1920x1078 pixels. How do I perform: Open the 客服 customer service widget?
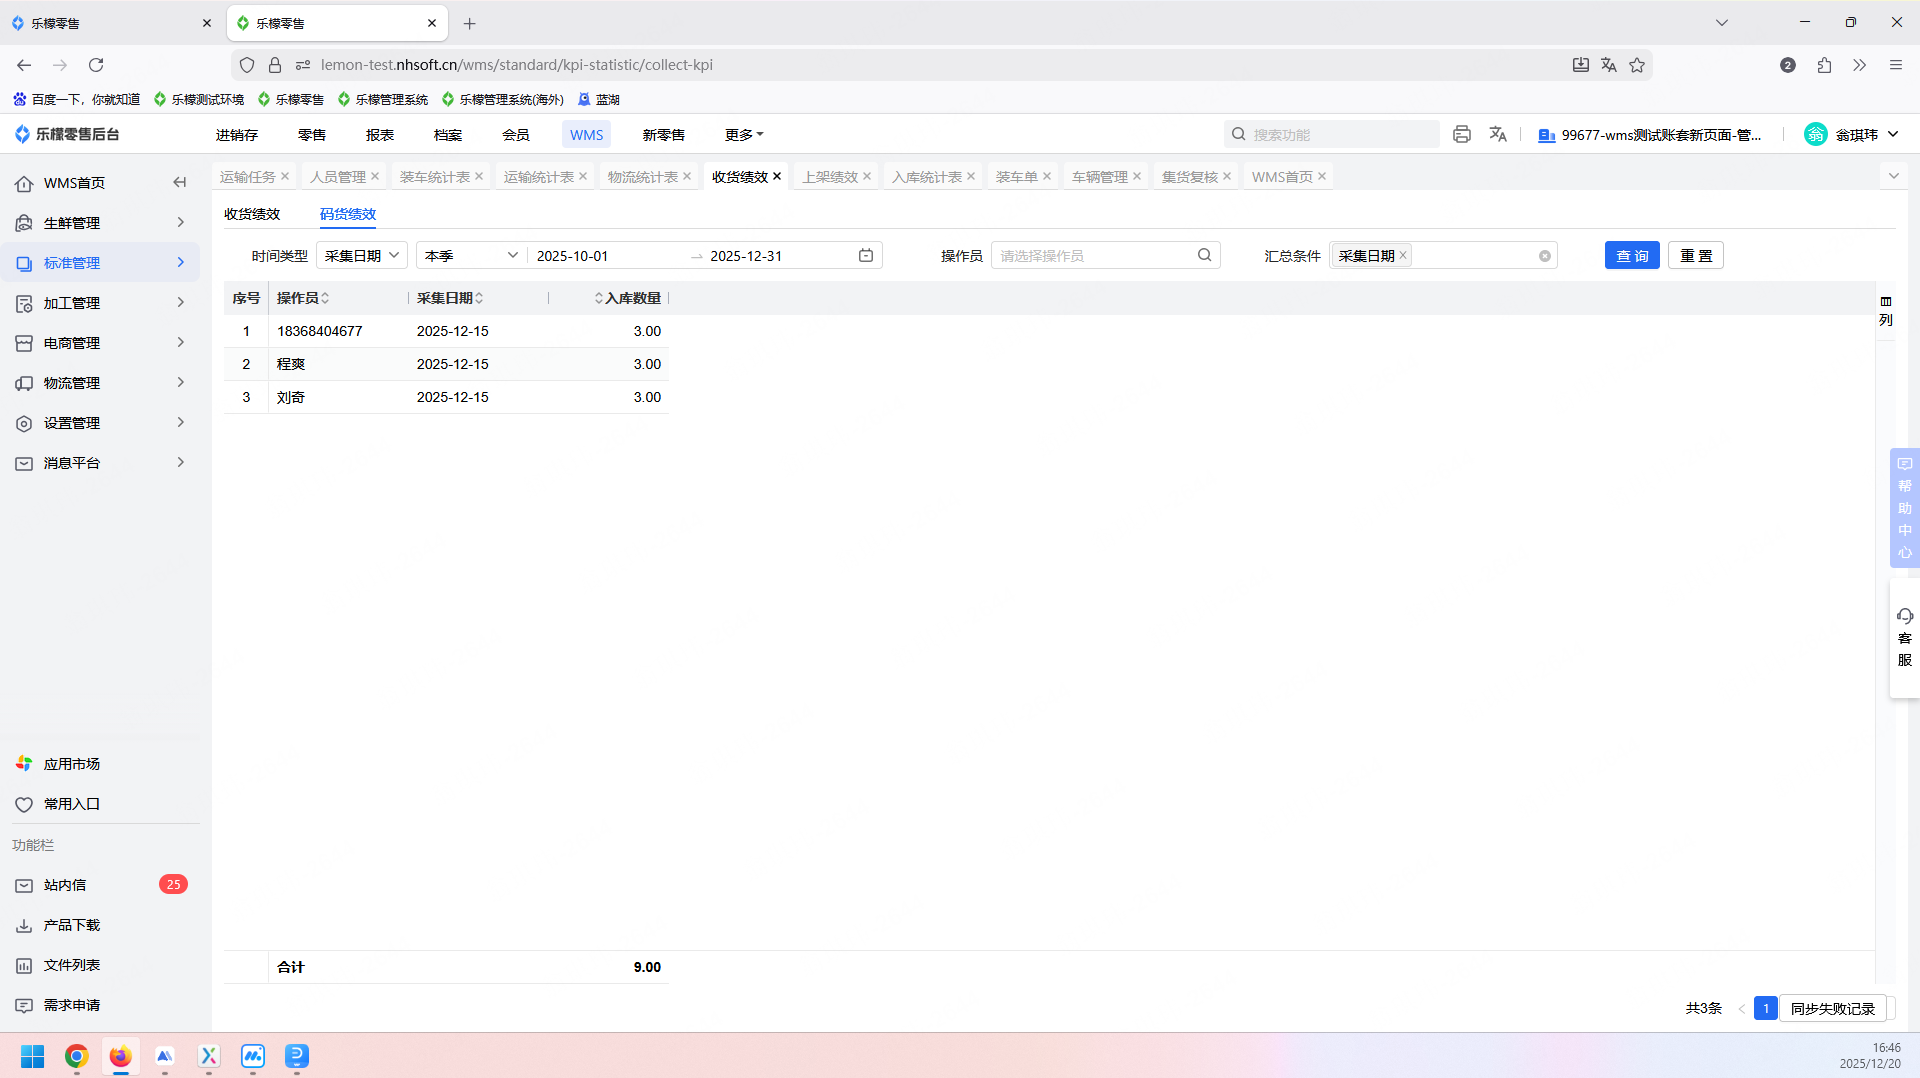click(1905, 638)
